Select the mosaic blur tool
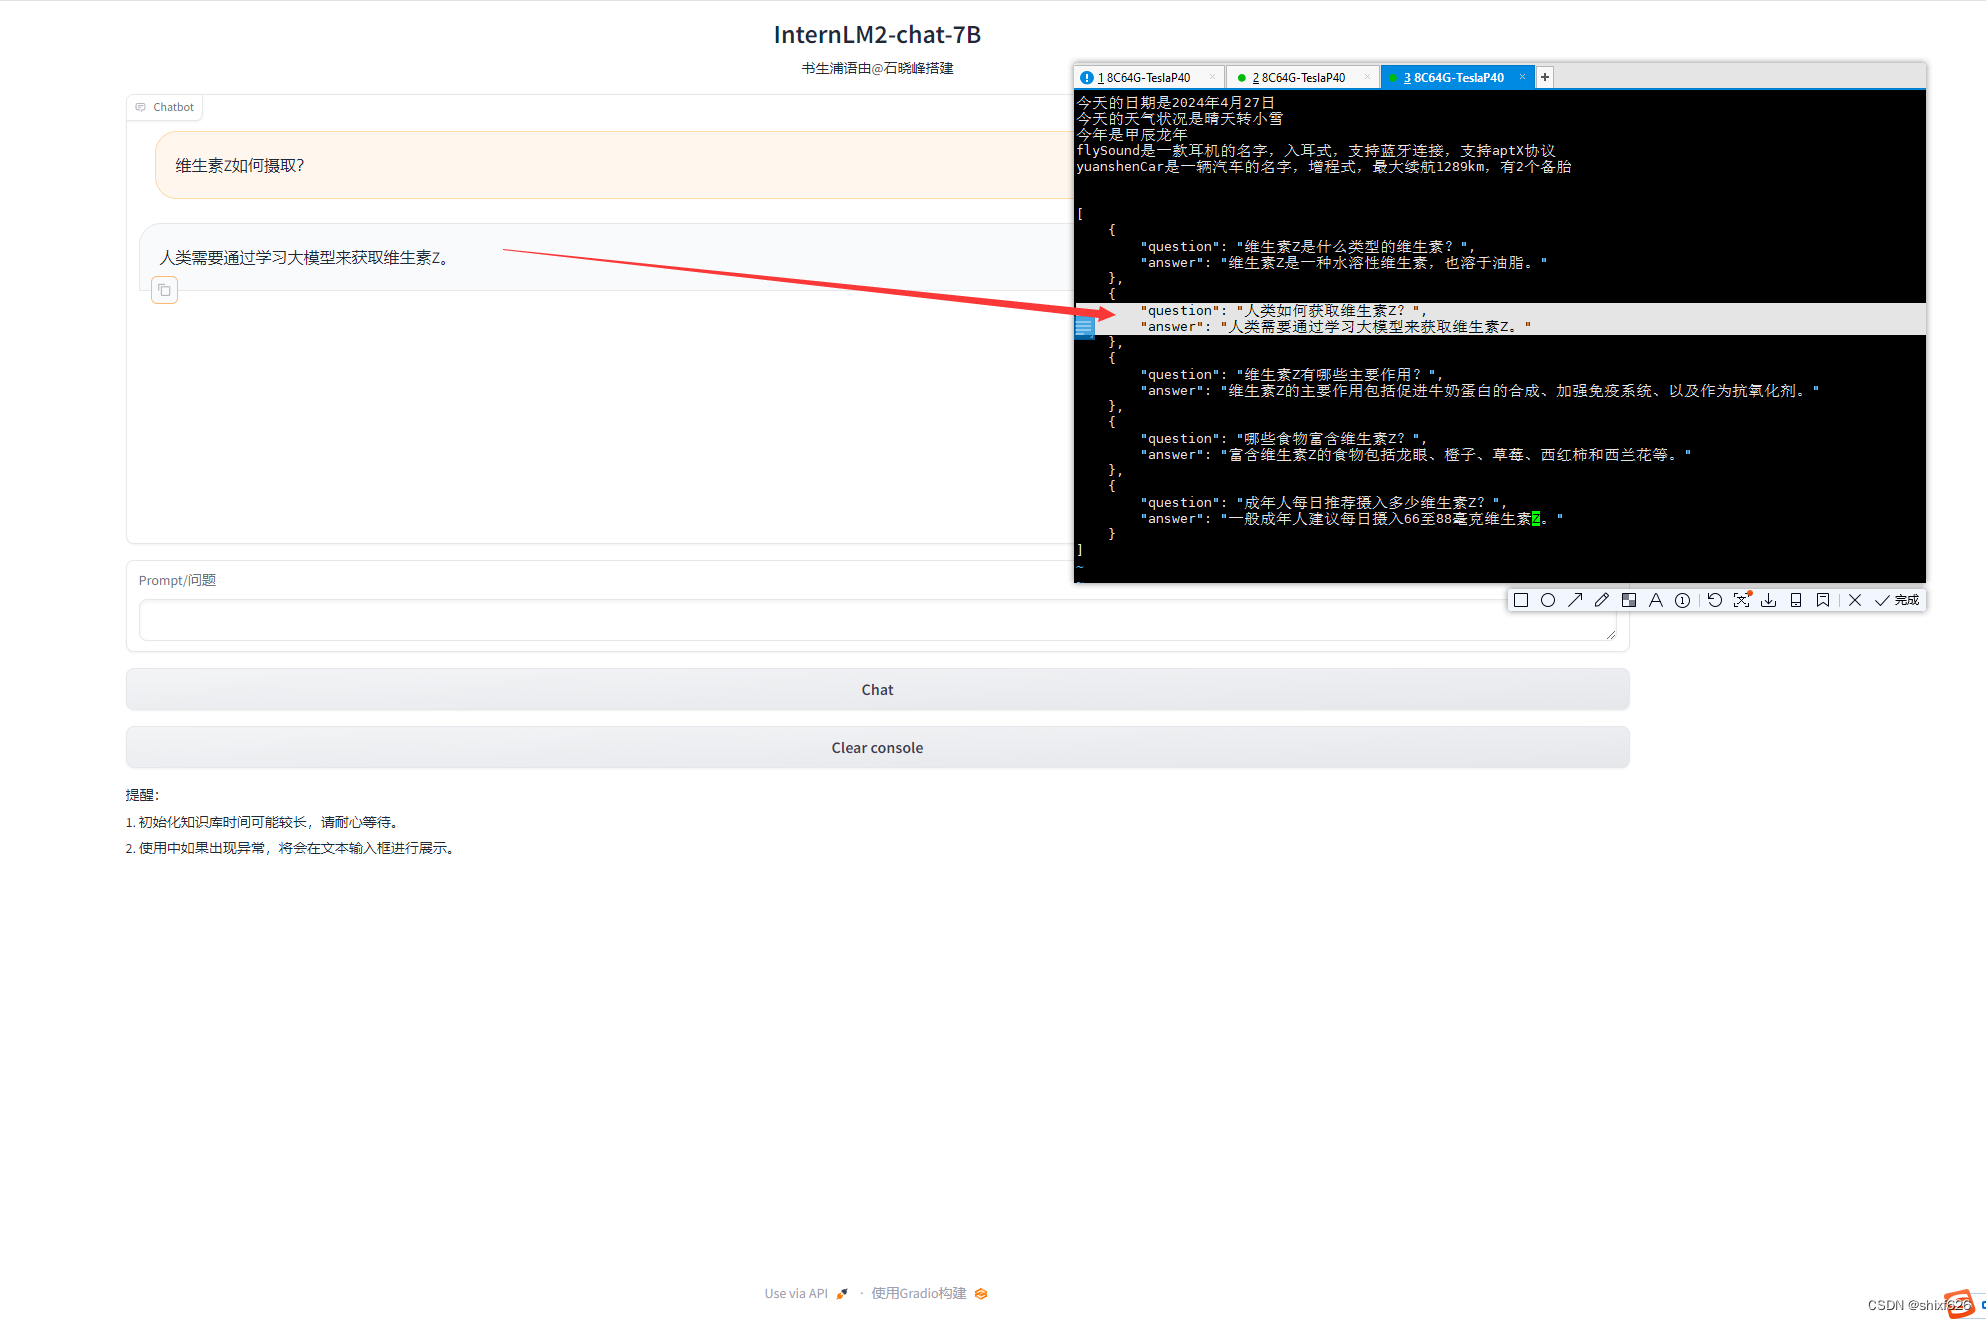 (1629, 599)
